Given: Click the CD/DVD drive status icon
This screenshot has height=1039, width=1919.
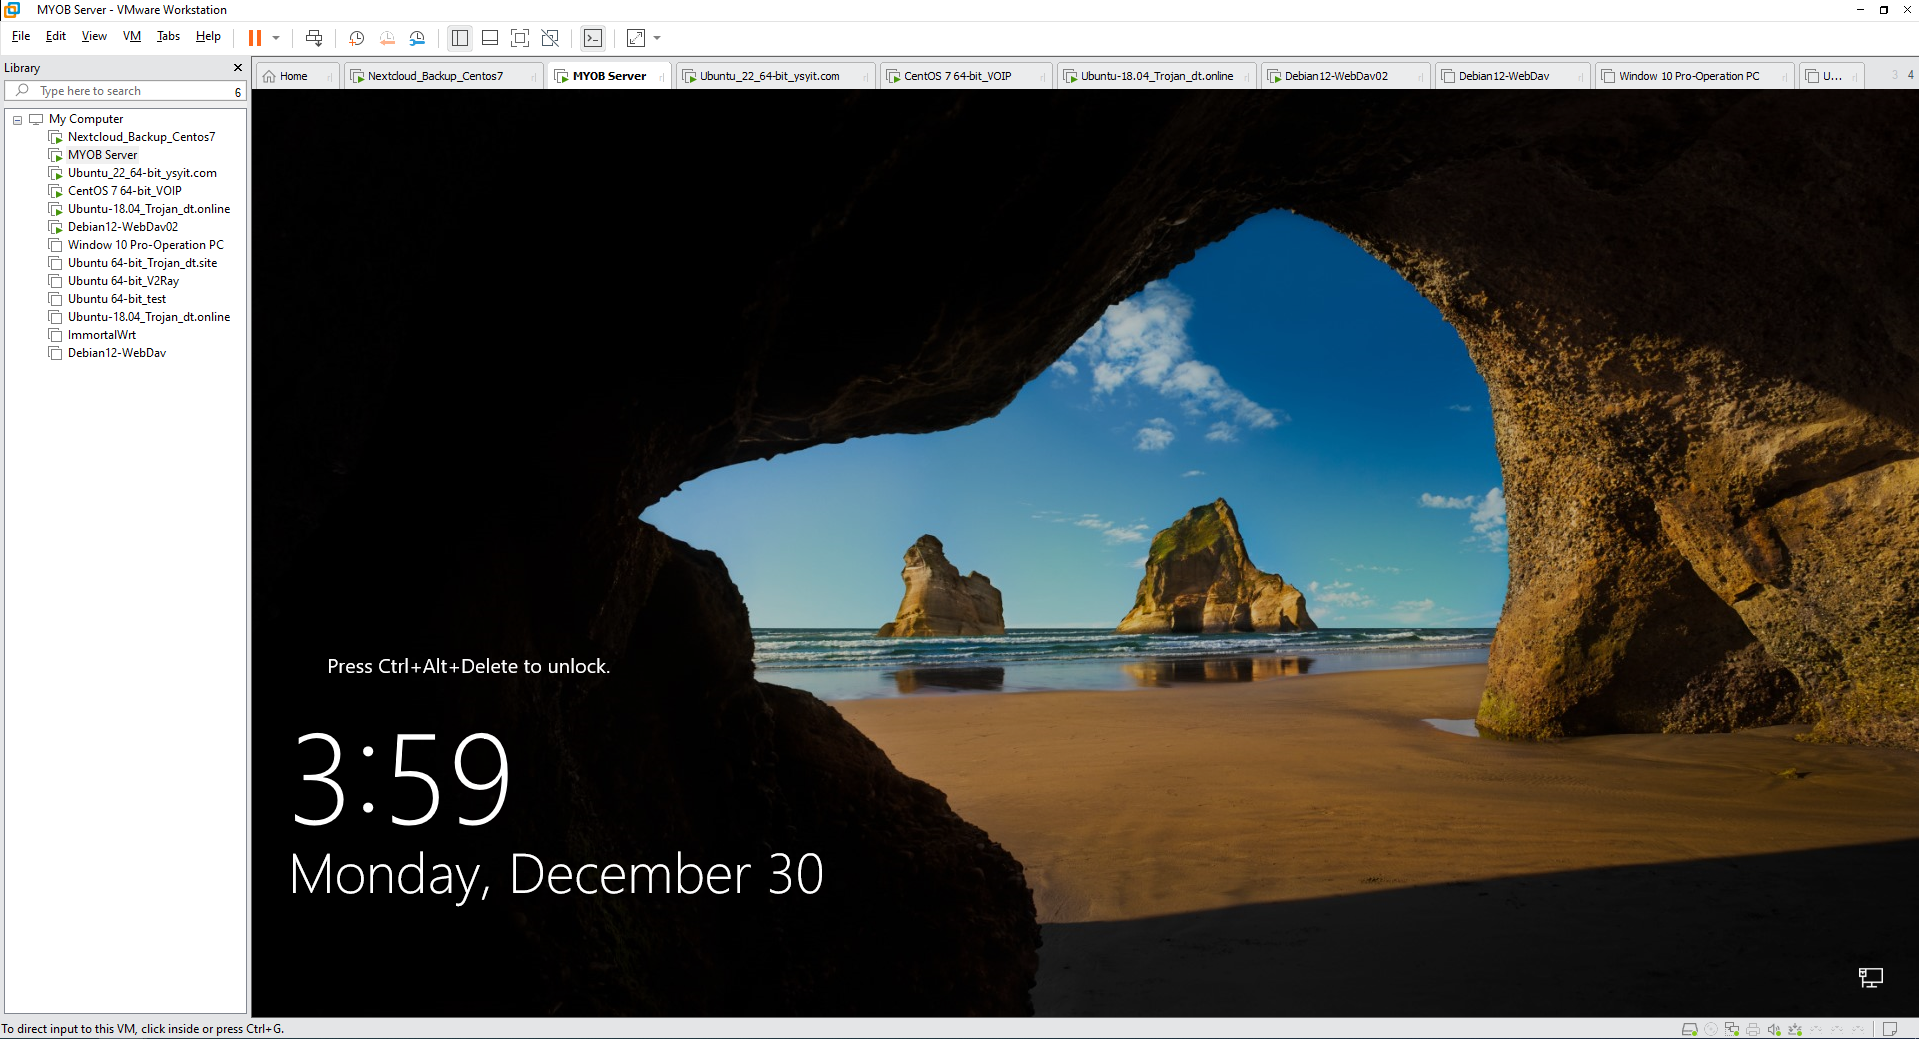Looking at the screenshot, I should (1711, 1029).
